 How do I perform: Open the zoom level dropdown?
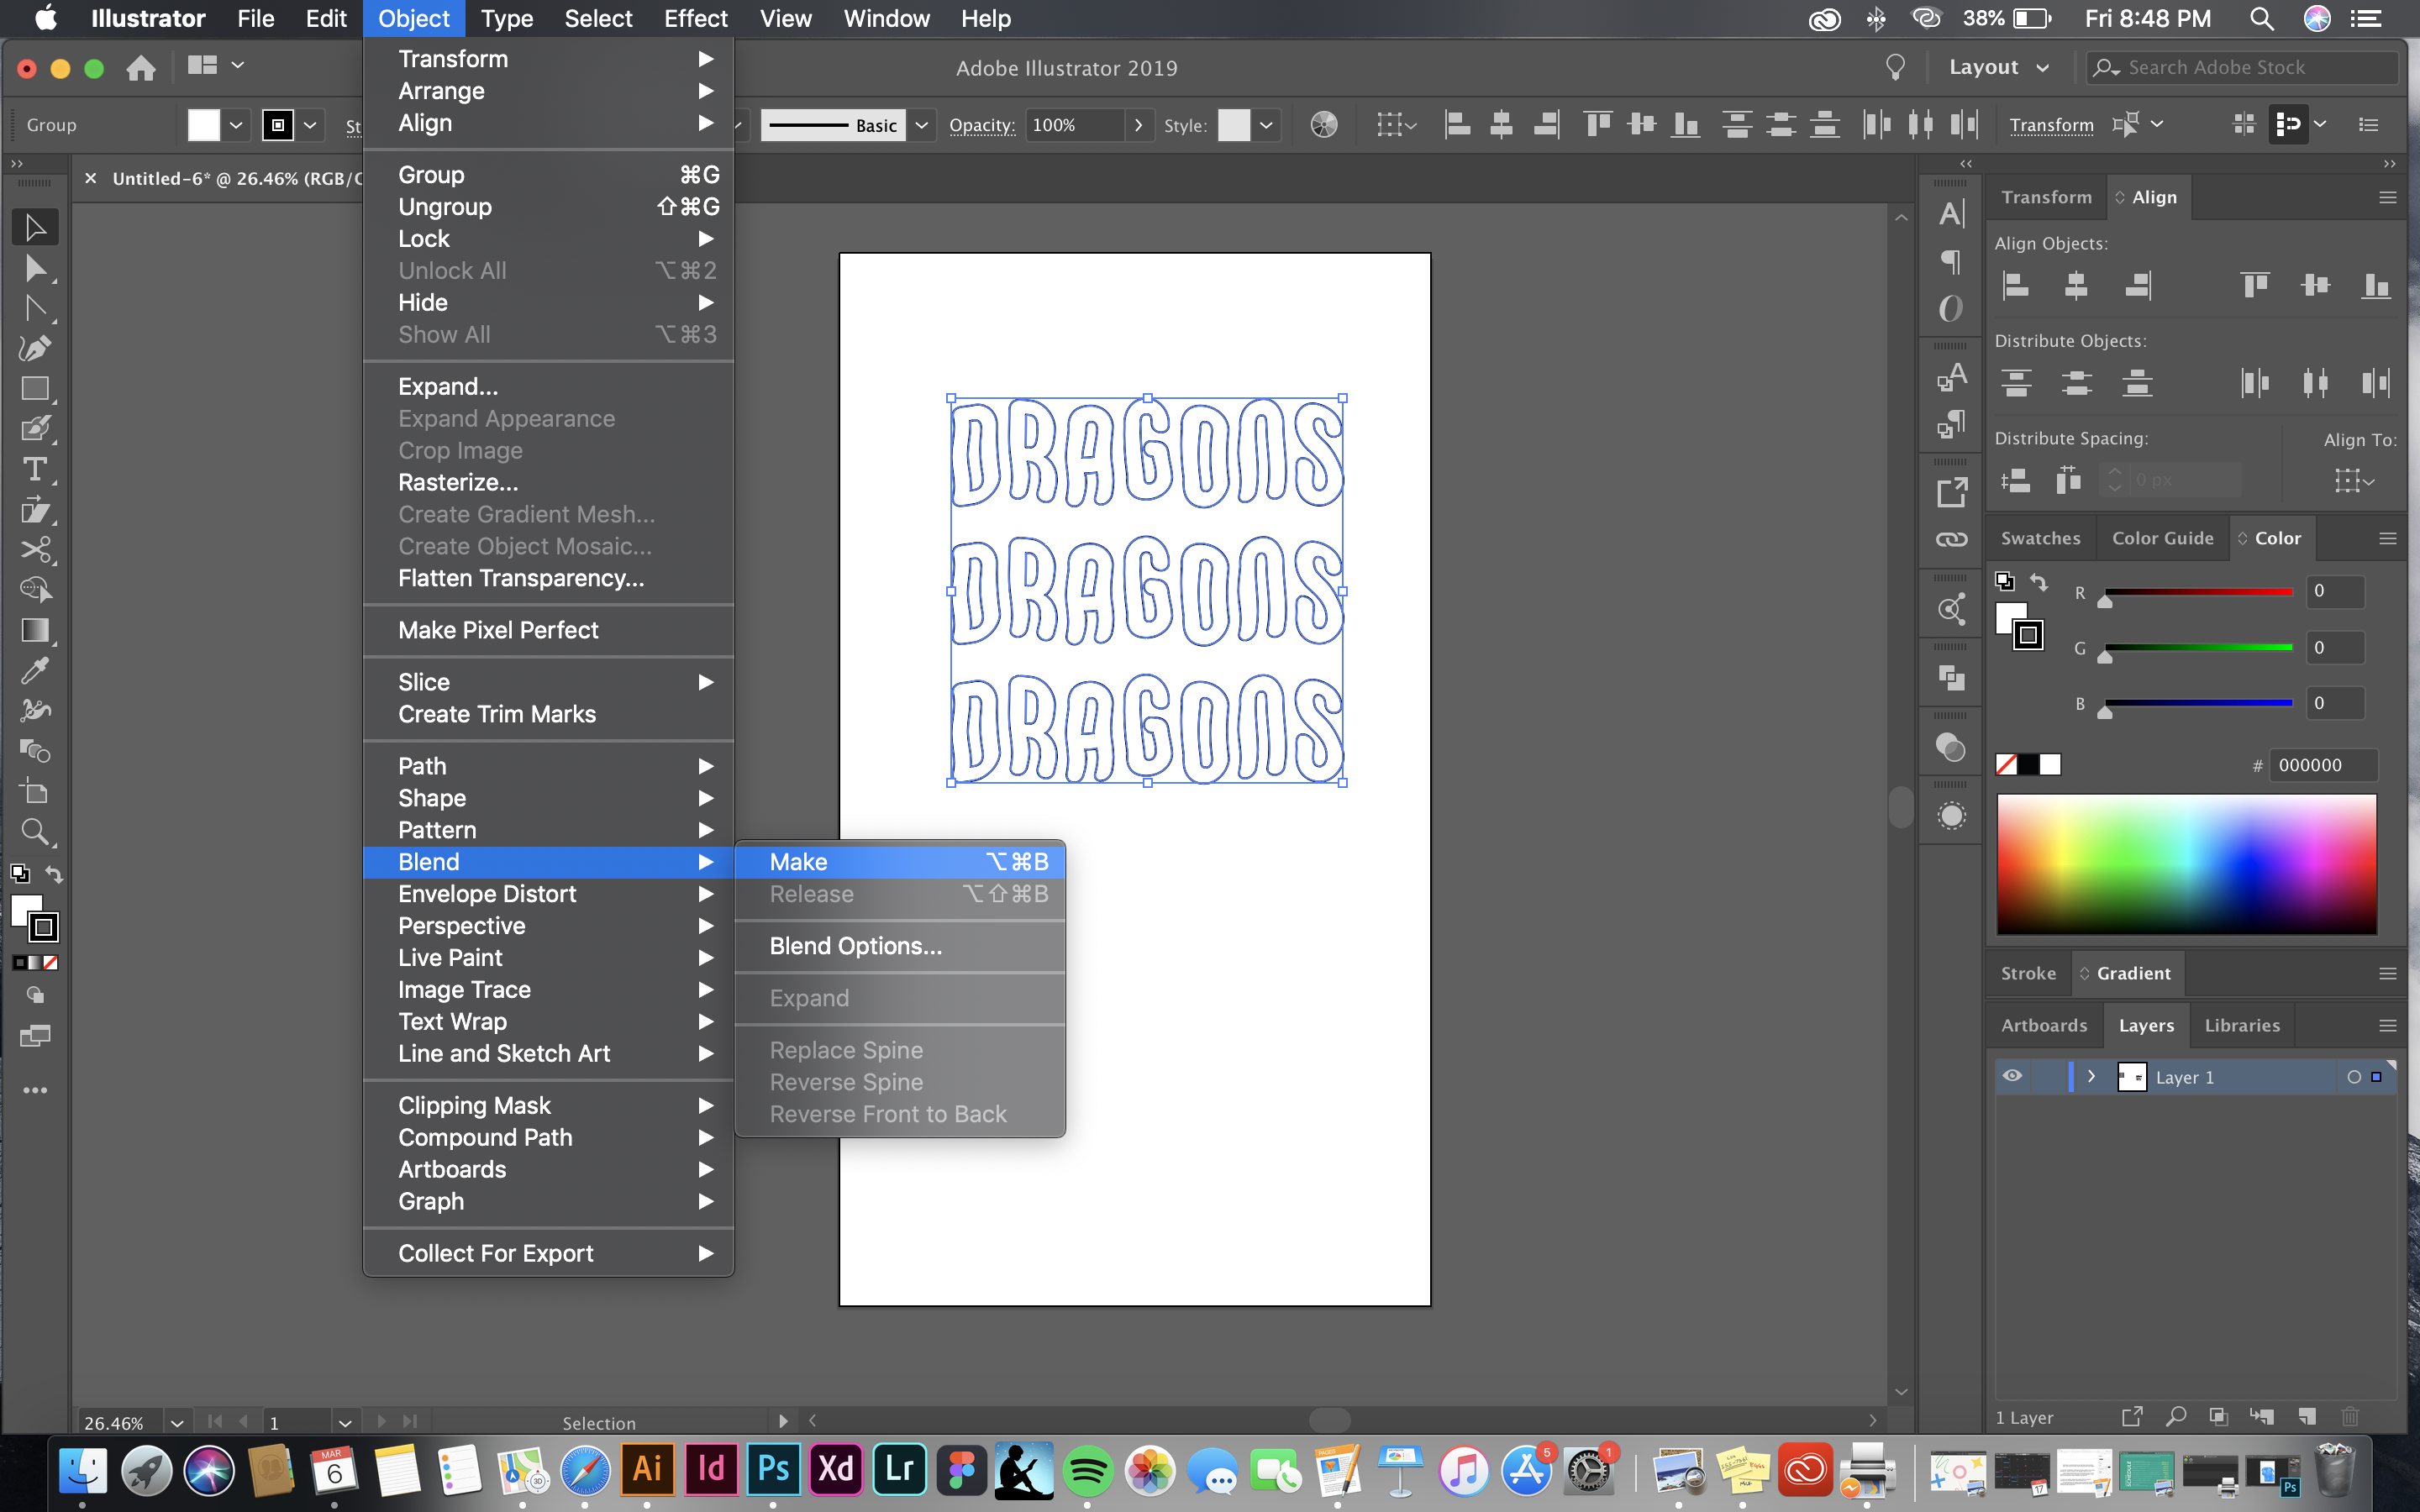coord(177,1422)
